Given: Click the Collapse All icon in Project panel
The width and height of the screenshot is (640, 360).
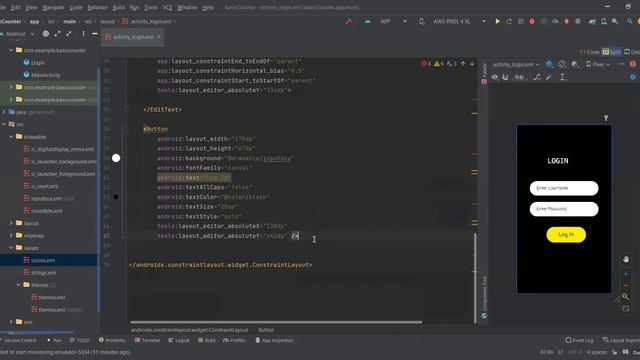Looking at the screenshot, I should [x=69, y=33].
